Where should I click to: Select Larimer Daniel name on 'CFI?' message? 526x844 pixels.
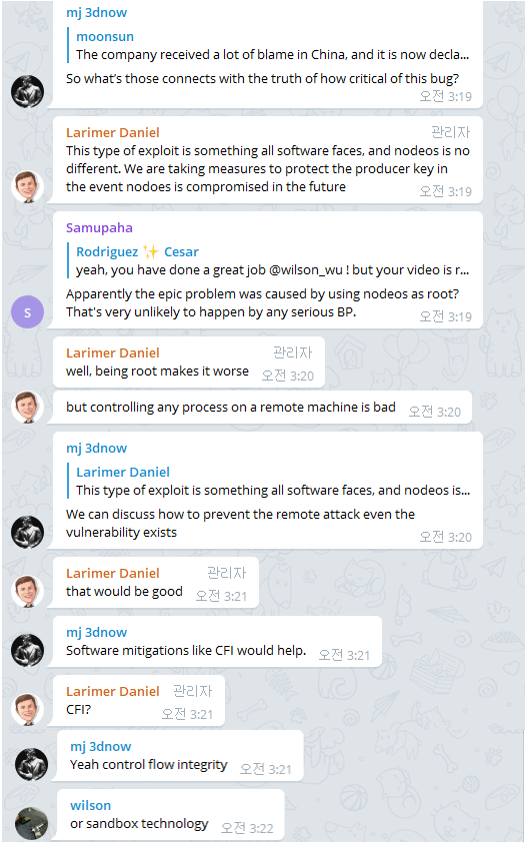coord(113,691)
